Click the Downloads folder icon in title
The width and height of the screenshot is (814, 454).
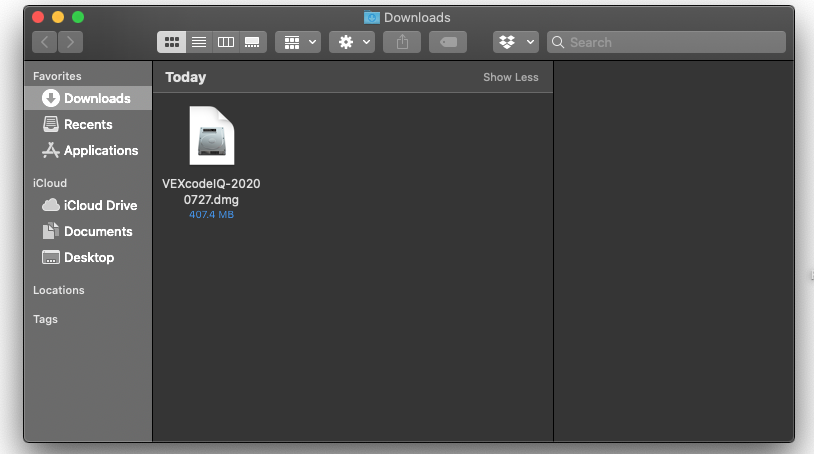[372, 18]
